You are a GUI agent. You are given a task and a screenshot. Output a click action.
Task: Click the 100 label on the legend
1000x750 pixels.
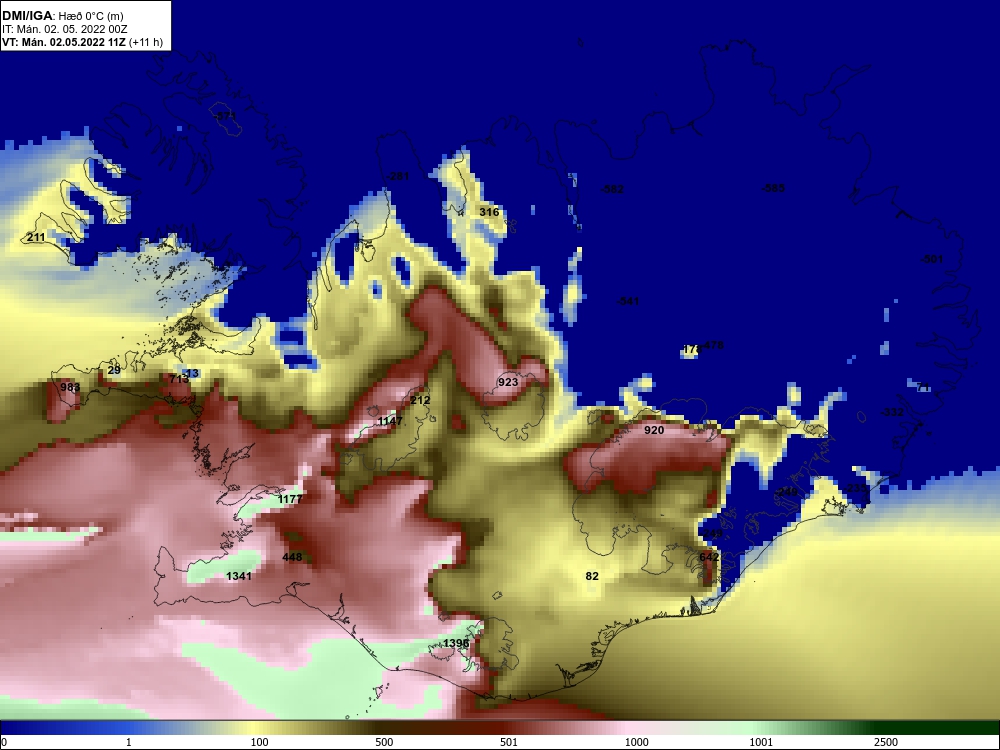[260, 742]
